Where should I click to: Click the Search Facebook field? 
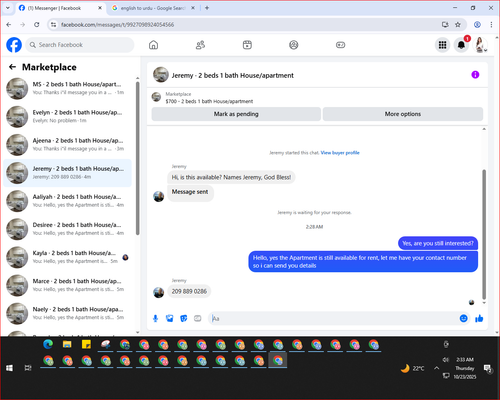click(80, 45)
